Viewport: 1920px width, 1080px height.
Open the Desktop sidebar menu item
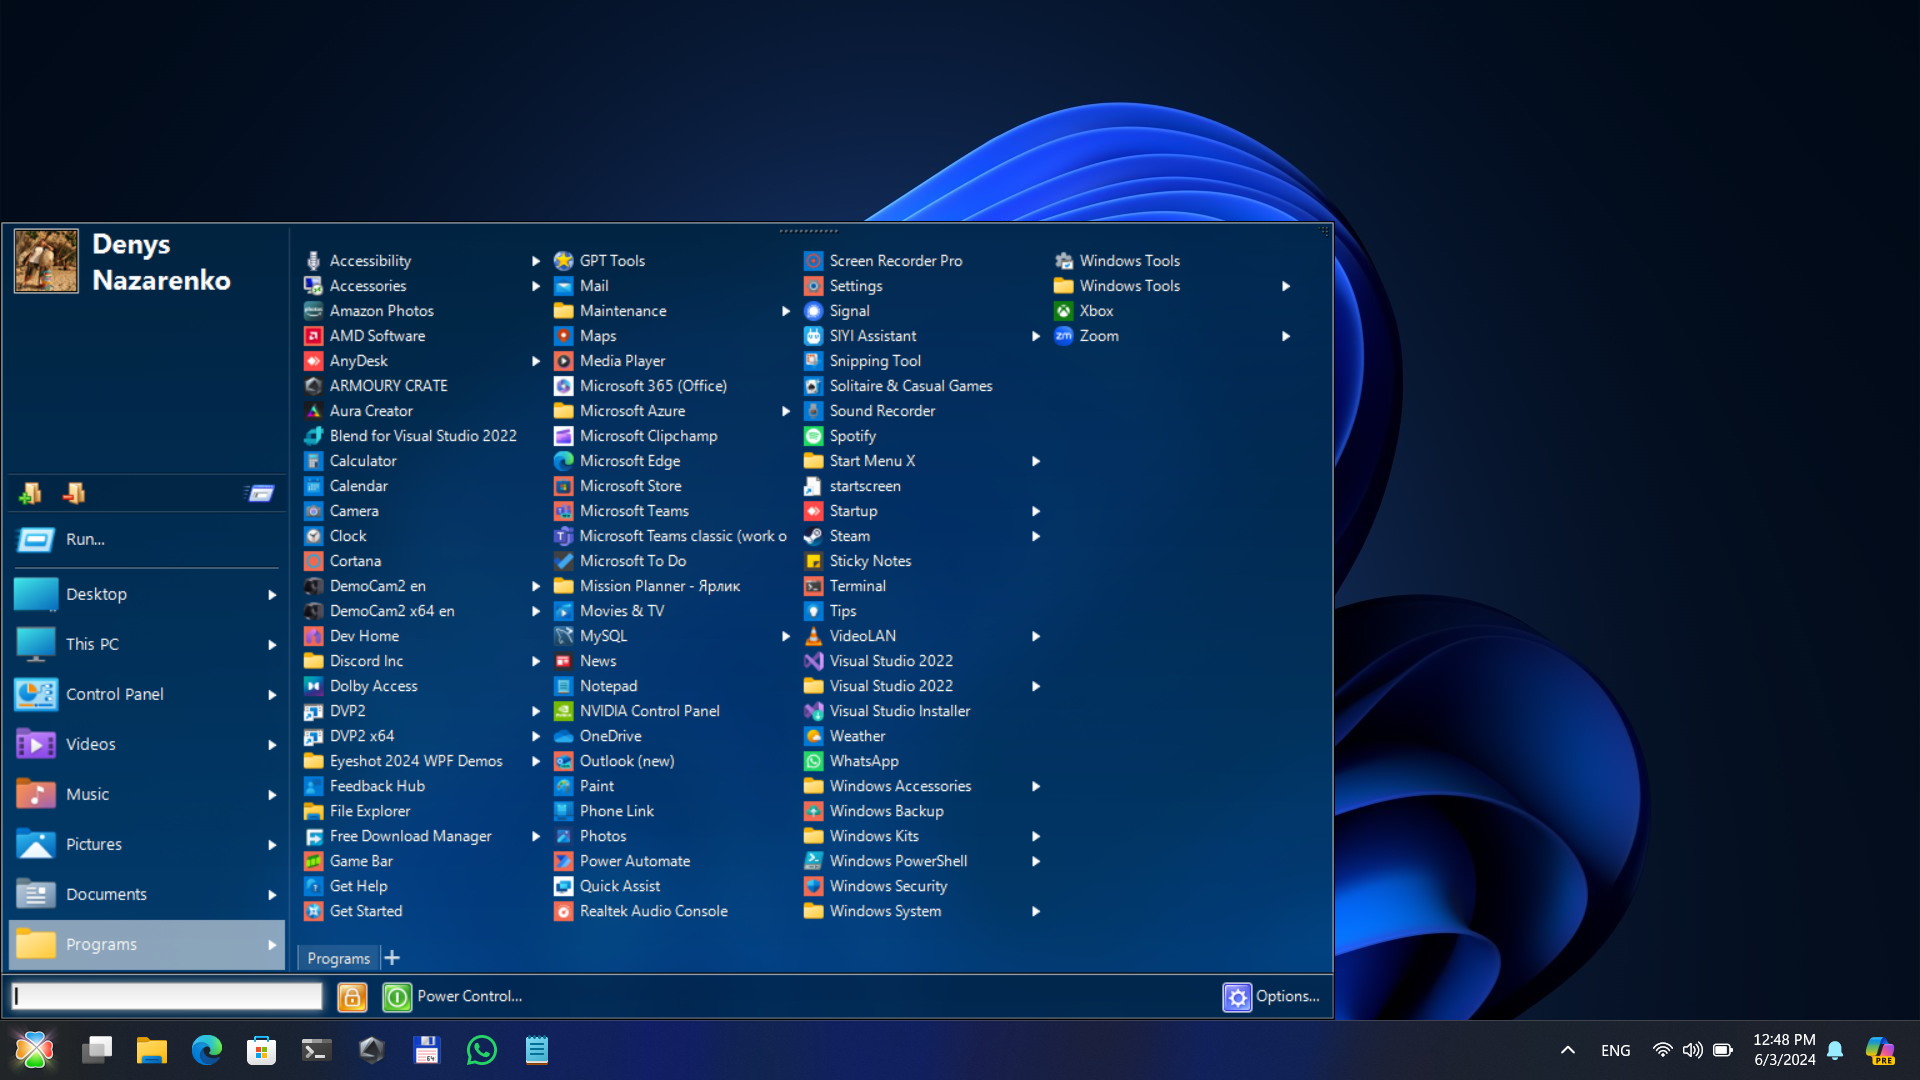147,594
